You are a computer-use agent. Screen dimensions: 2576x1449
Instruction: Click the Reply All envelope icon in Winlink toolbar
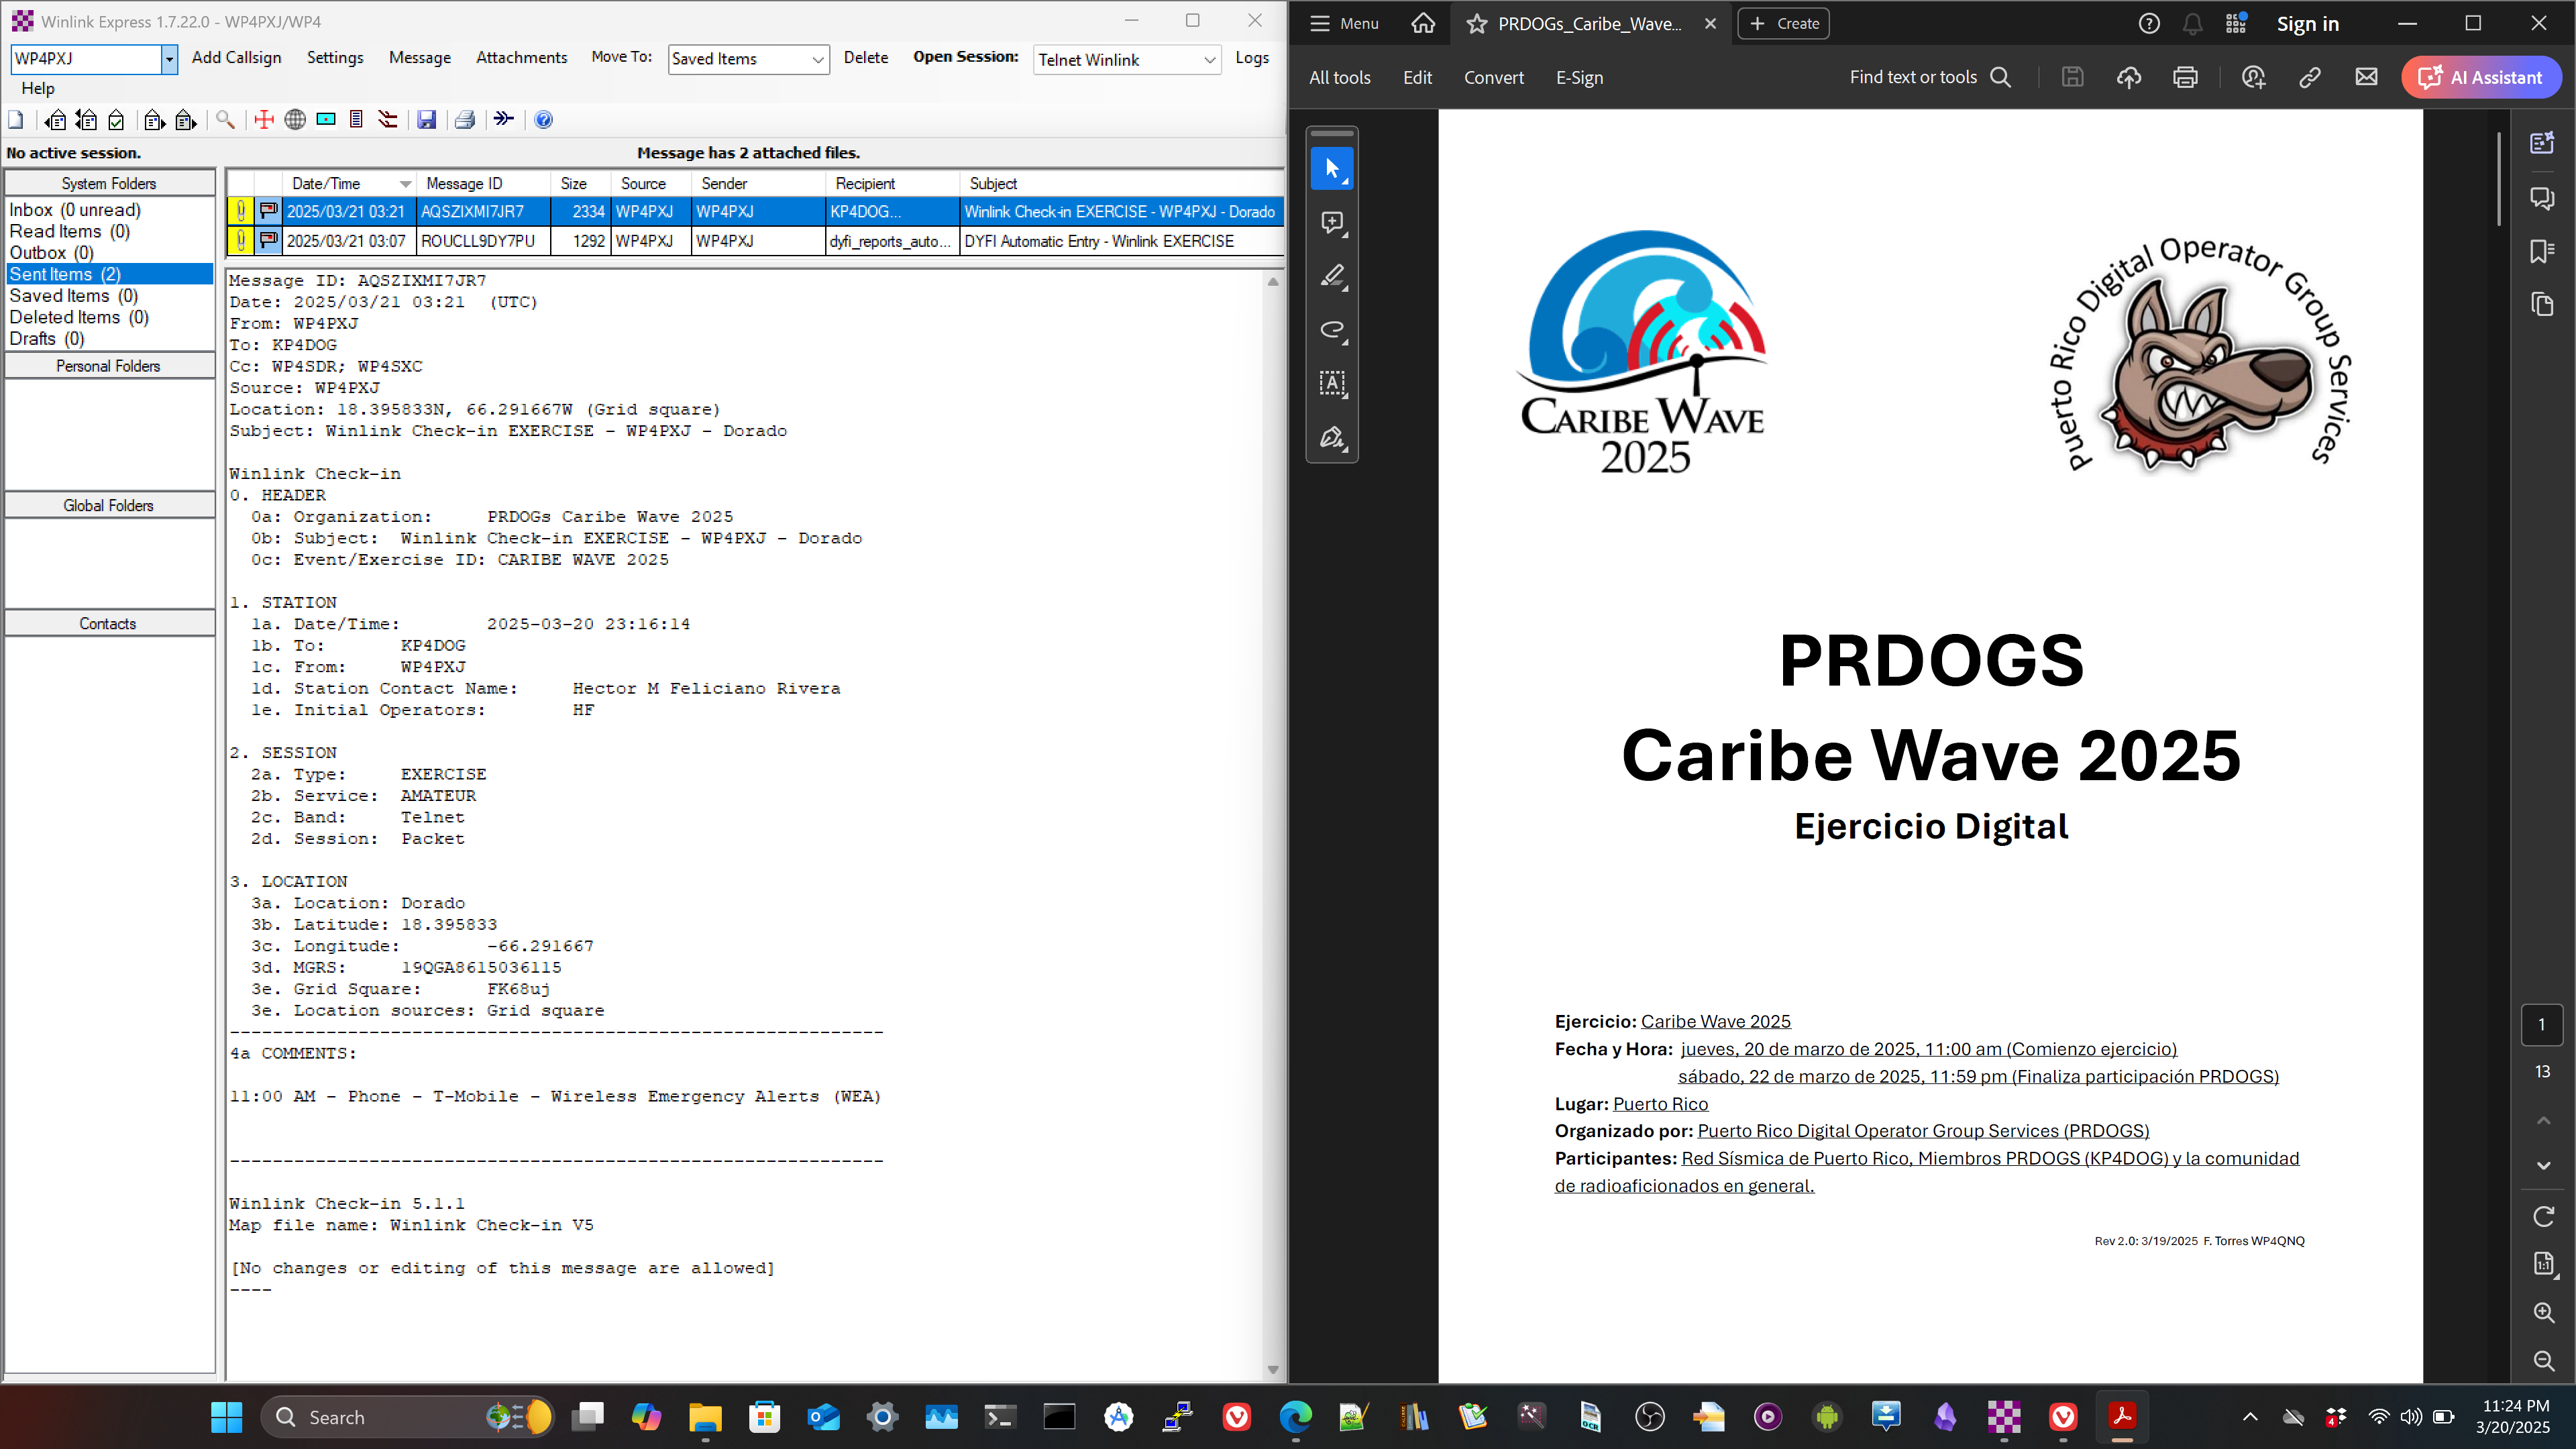pos(87,120)
